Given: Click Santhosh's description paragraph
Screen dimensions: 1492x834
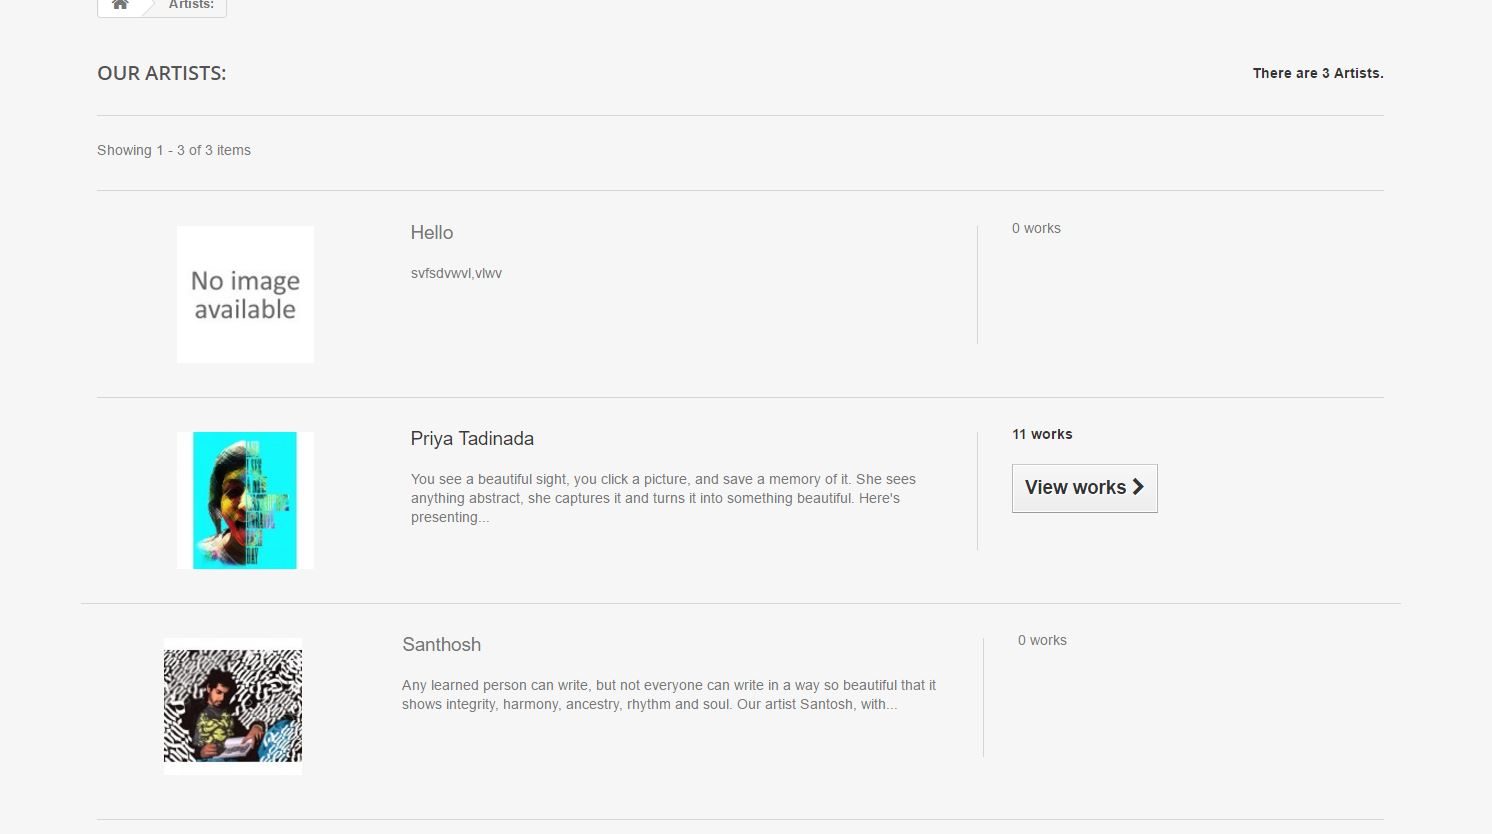Looking at the screenshot, I should tap(668, 695).
